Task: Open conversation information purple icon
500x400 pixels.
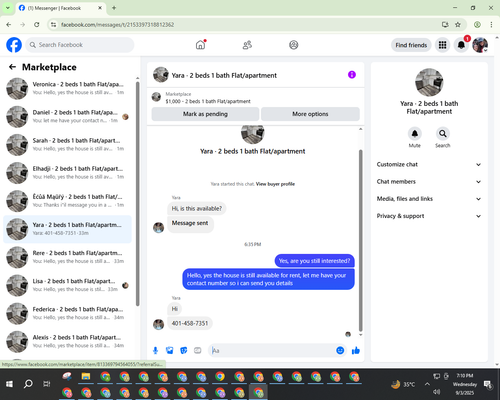Action: (x=352, y=75)
